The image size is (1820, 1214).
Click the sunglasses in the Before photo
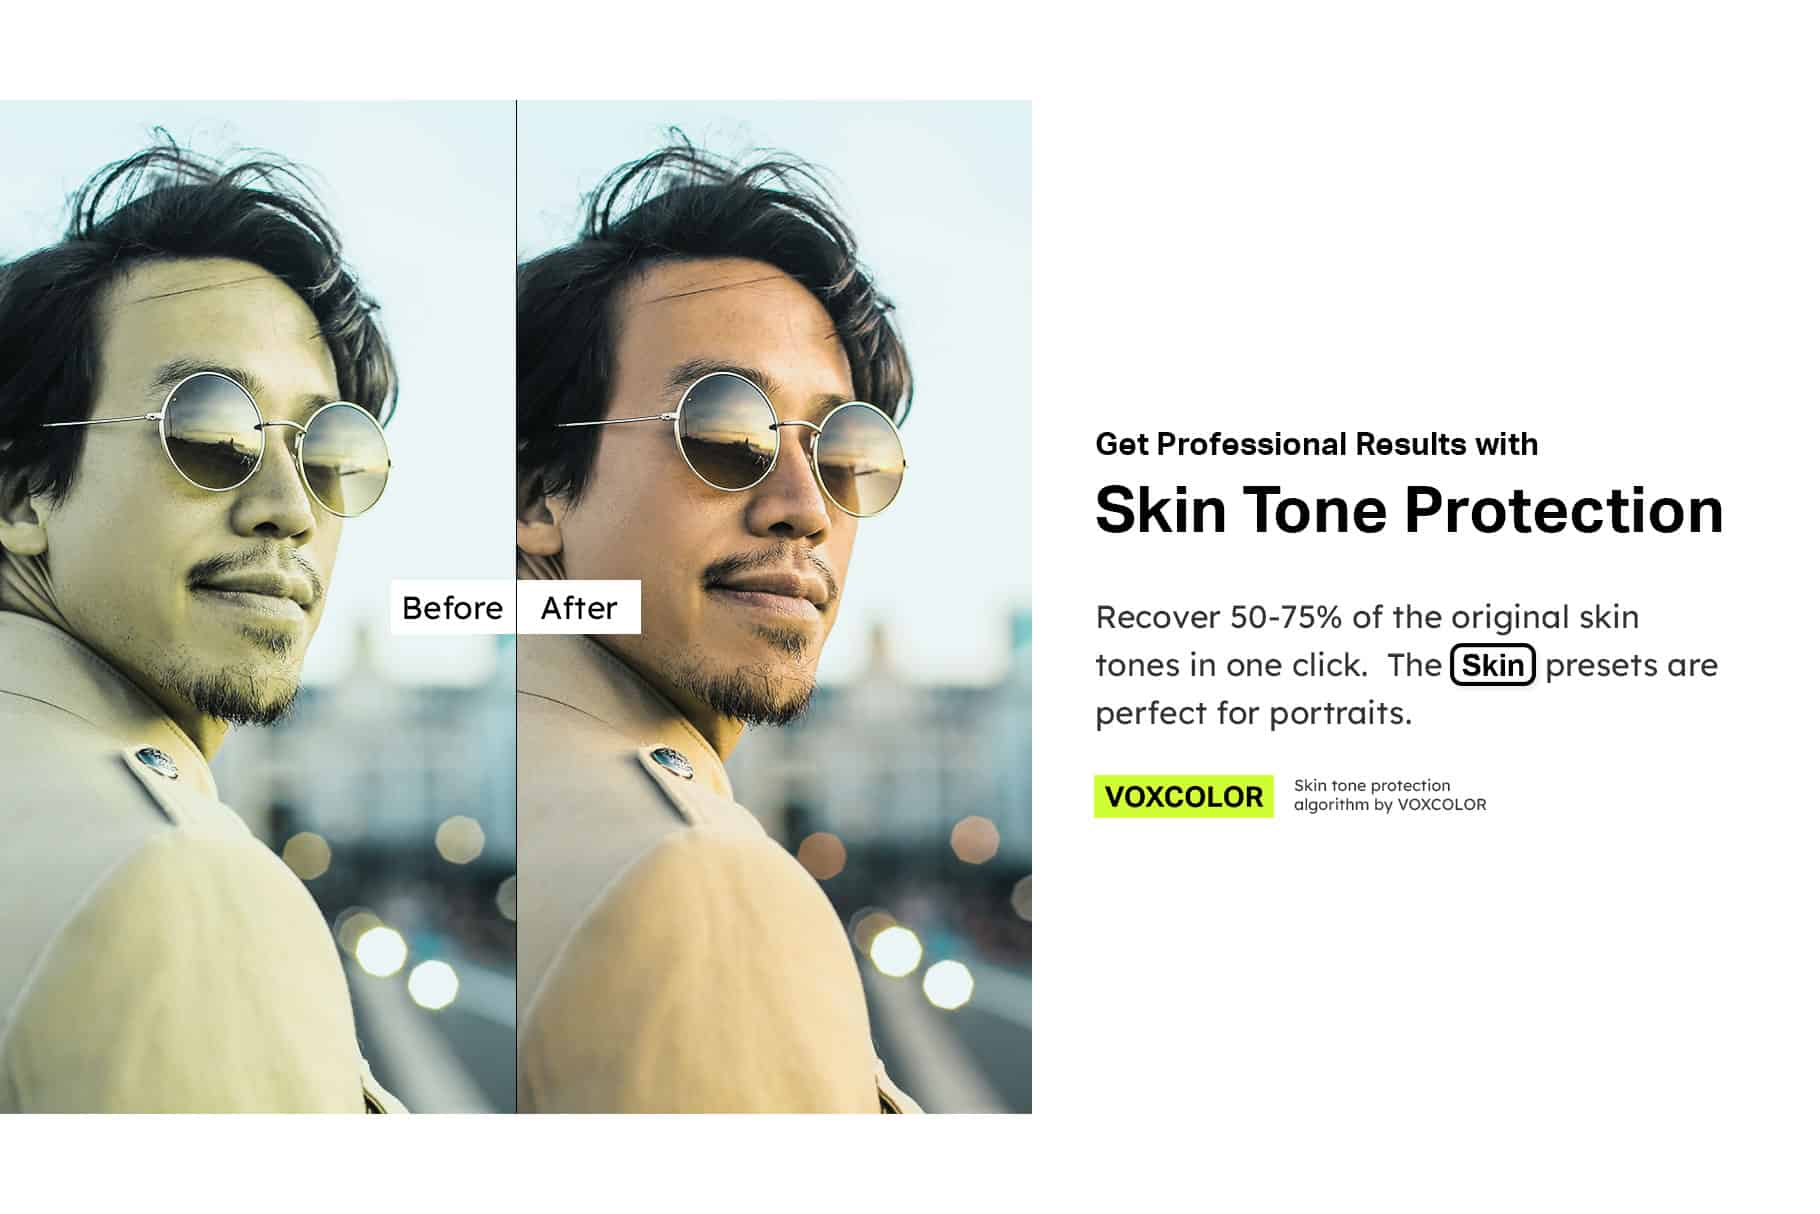(x=270, y=443)
